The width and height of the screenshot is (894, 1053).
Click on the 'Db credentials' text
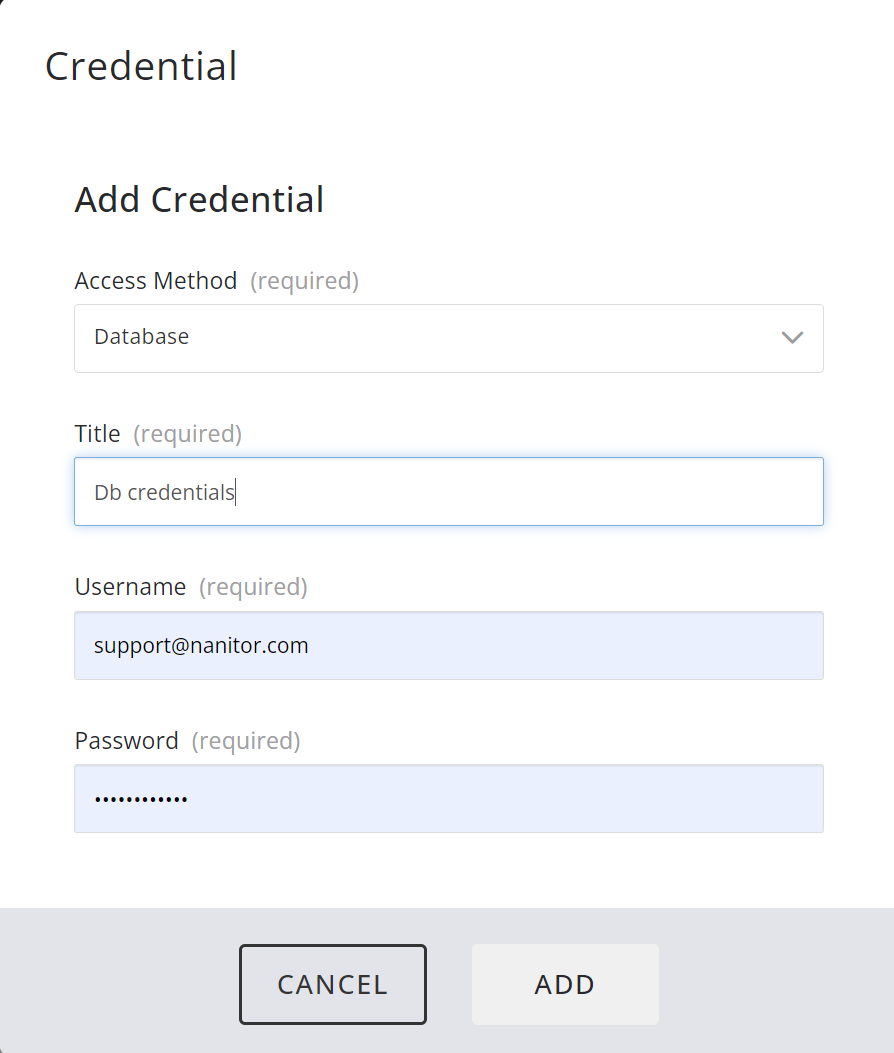click(164, 492)
